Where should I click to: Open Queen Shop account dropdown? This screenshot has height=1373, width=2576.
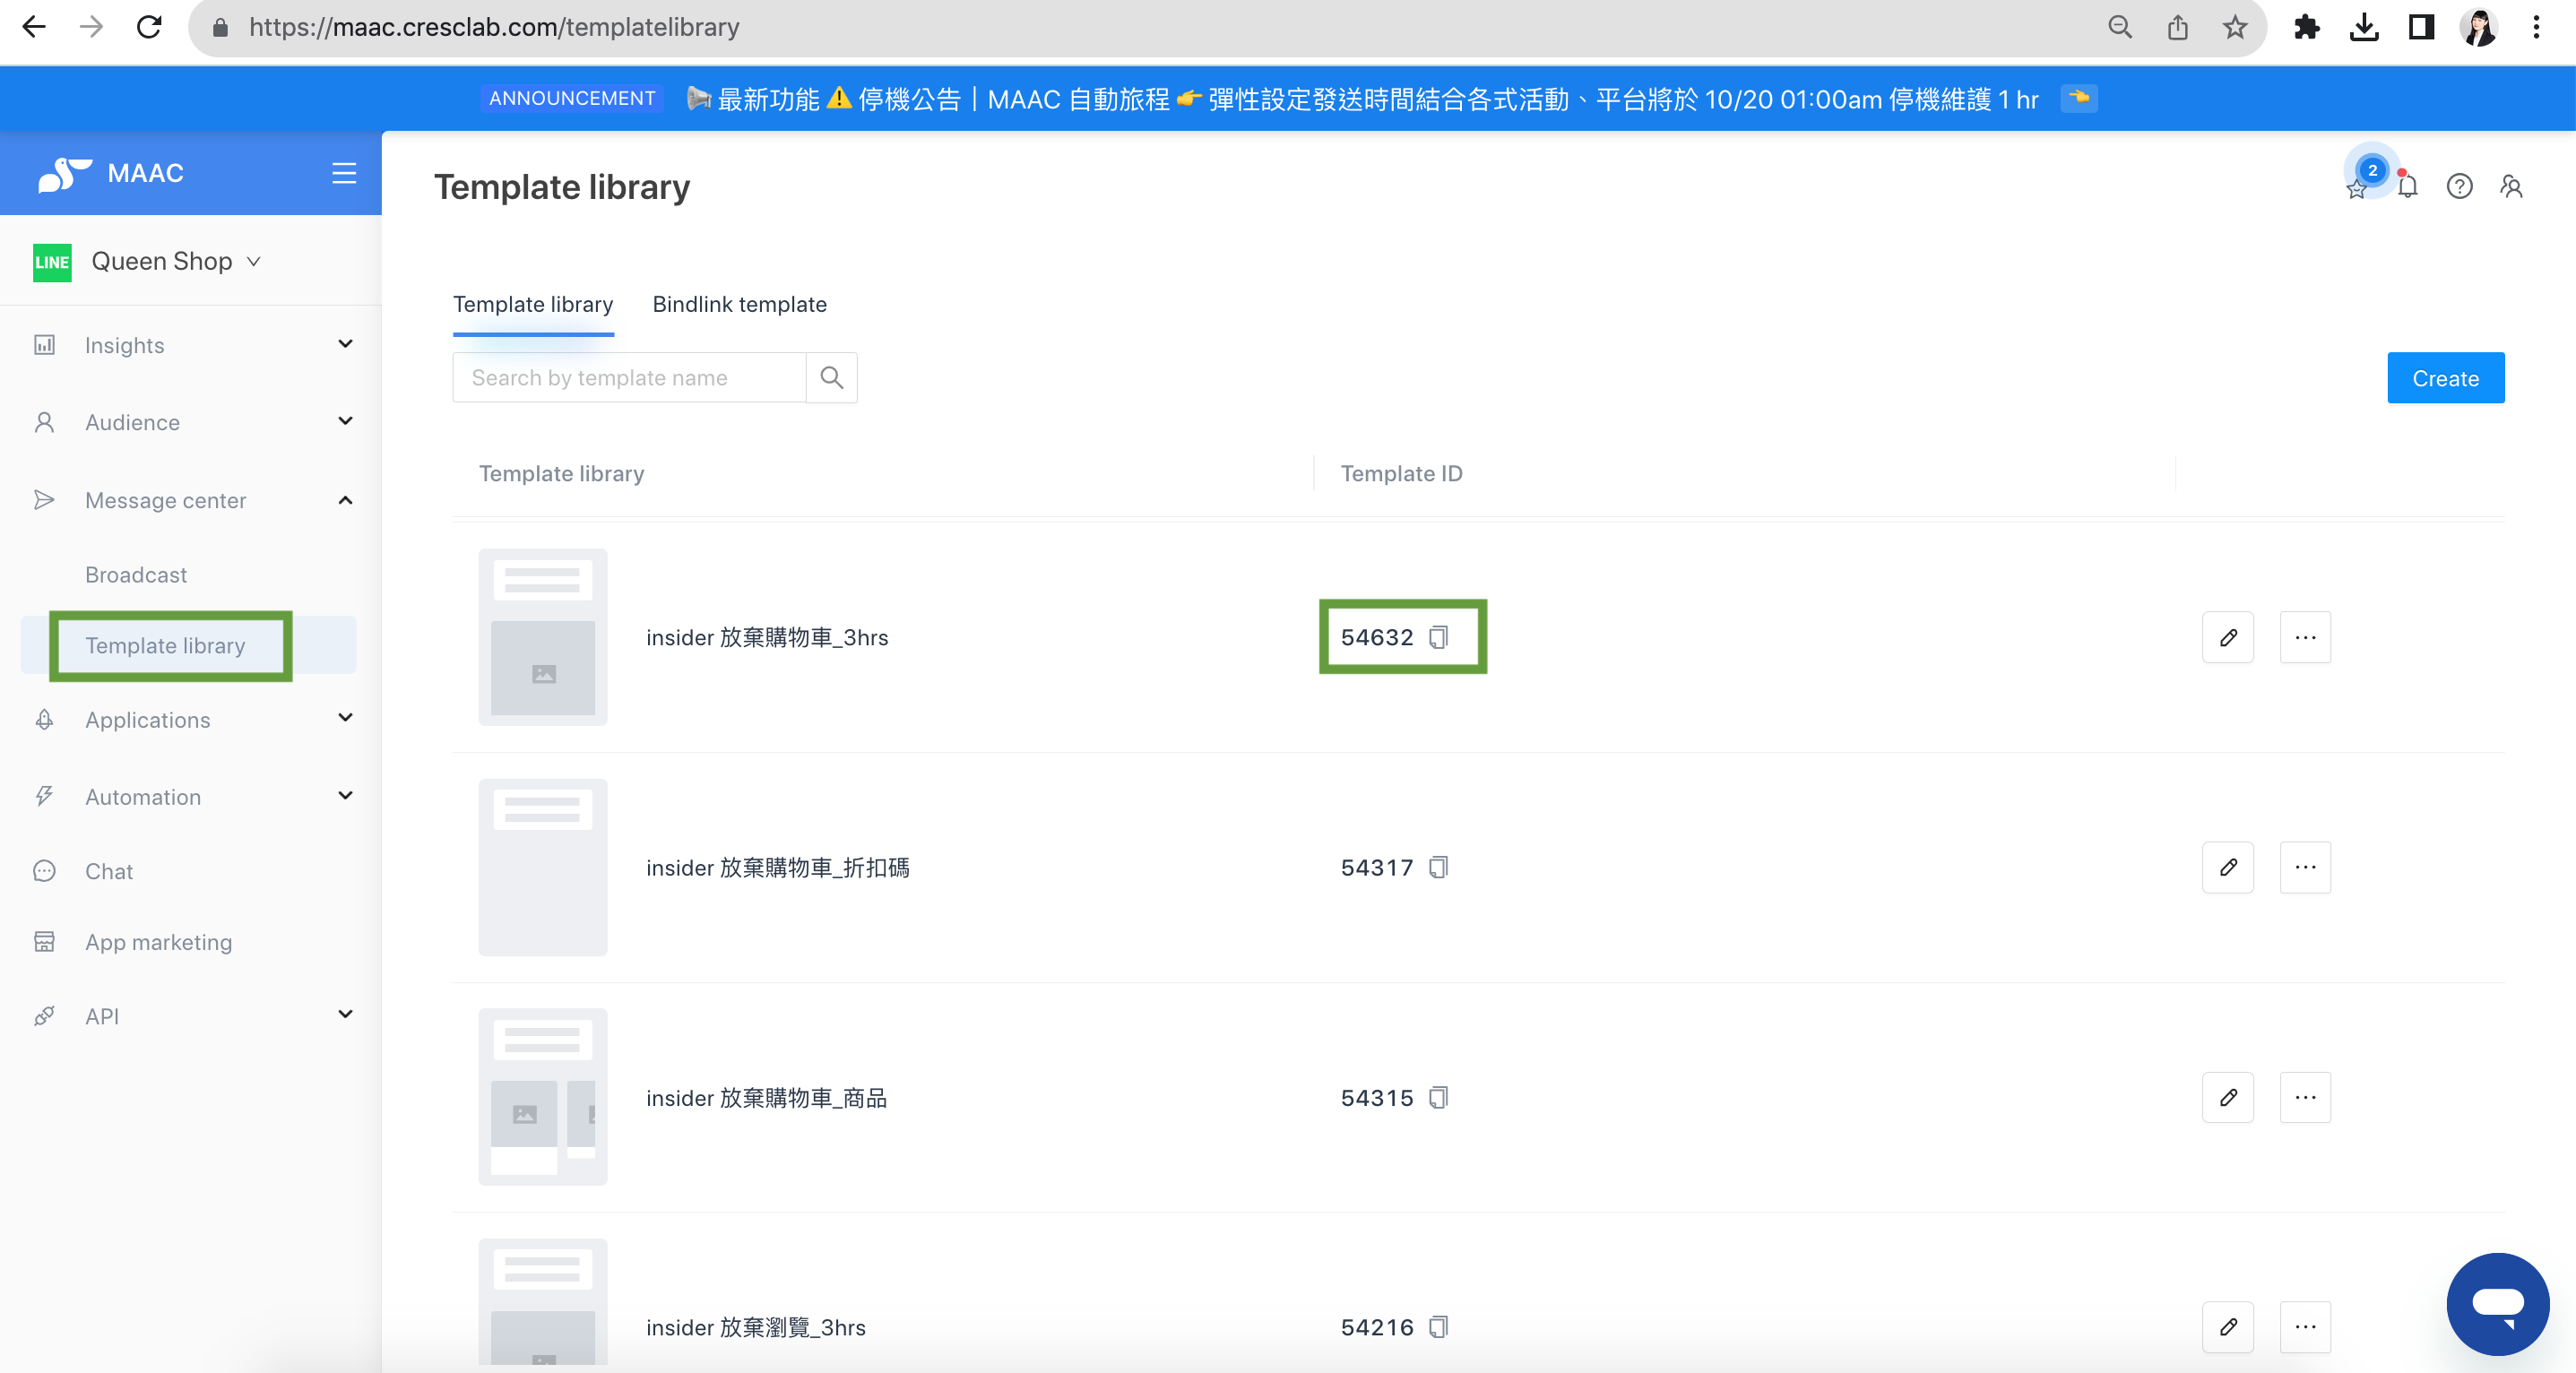(176, 261)
